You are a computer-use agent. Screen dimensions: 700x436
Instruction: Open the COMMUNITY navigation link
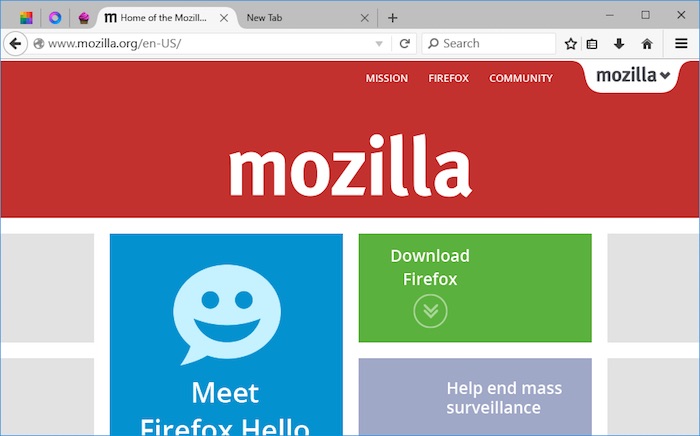pyautogui.click(x=521, y=78)
